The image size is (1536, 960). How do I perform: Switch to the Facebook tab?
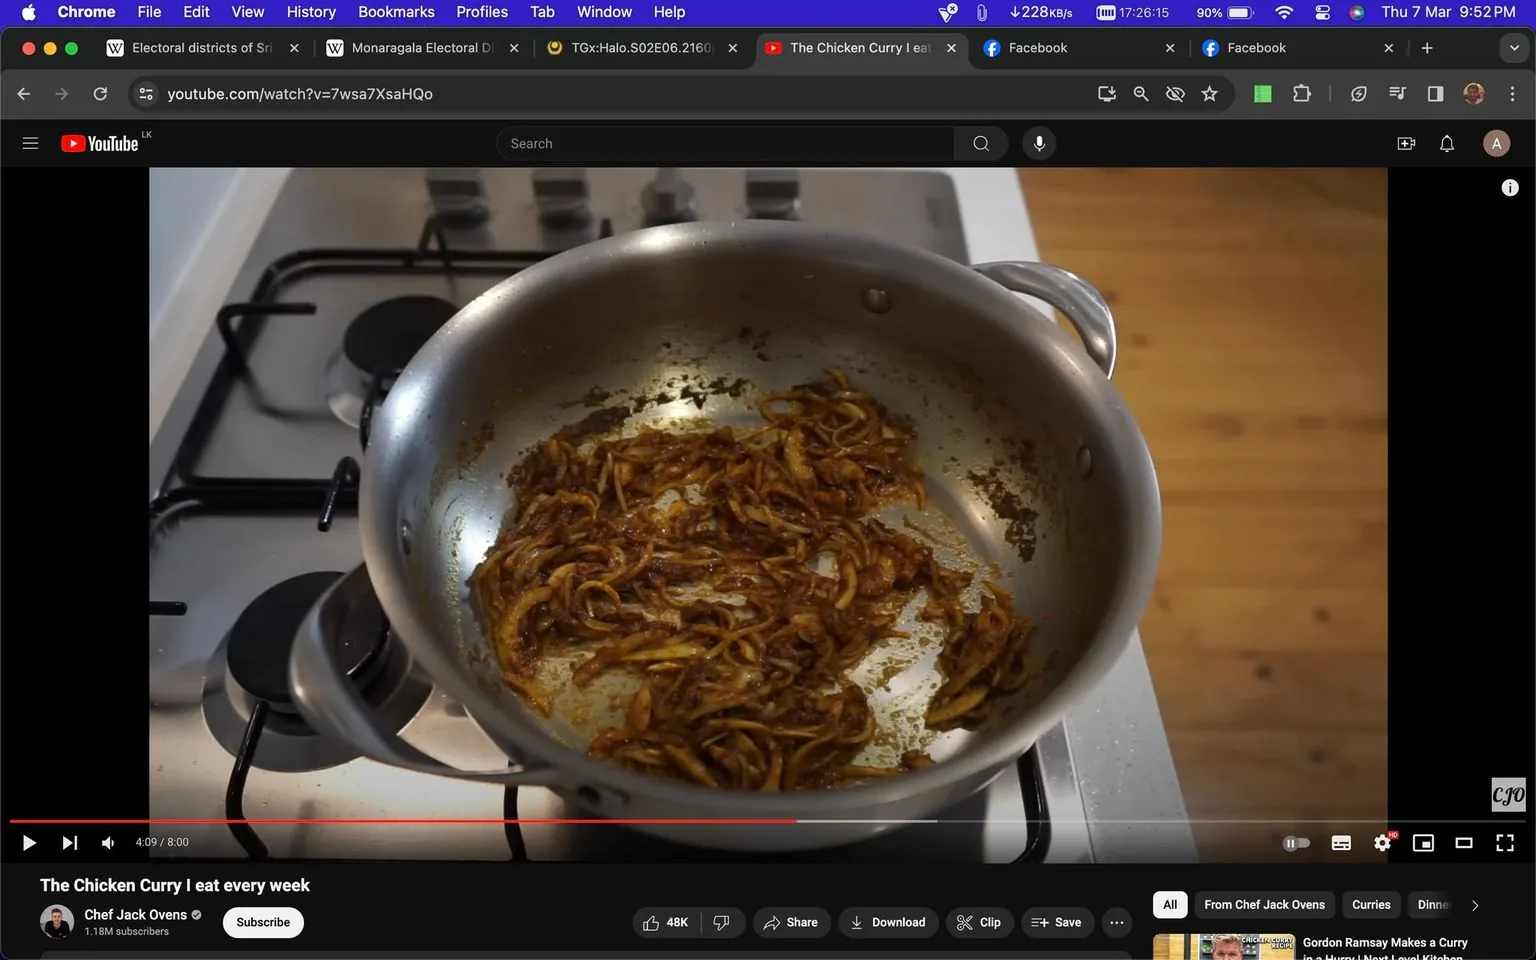[x=1040, y=47]
